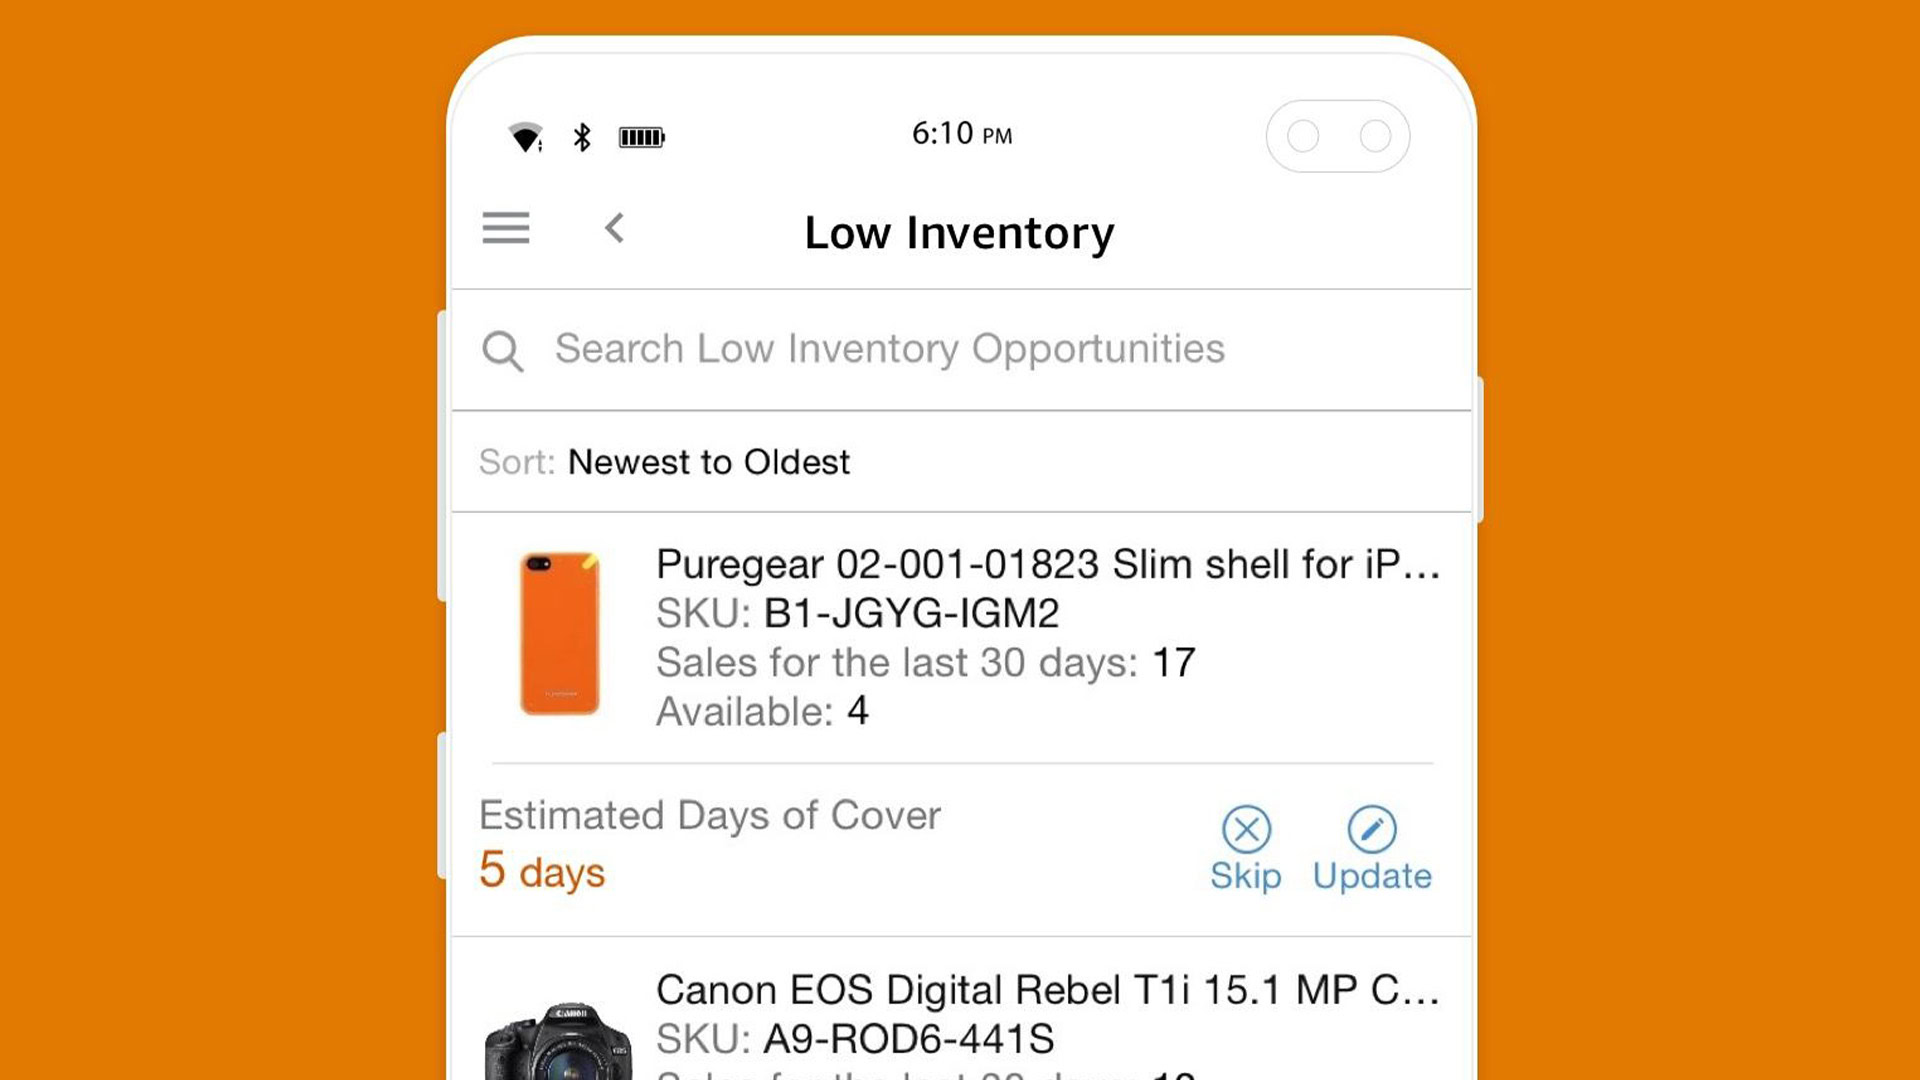The width and height of the screenshot is (1920, 1080).
Task: Tap the Wi-Fi status icon
Action: pyautogui.click(x=525, y=137)
